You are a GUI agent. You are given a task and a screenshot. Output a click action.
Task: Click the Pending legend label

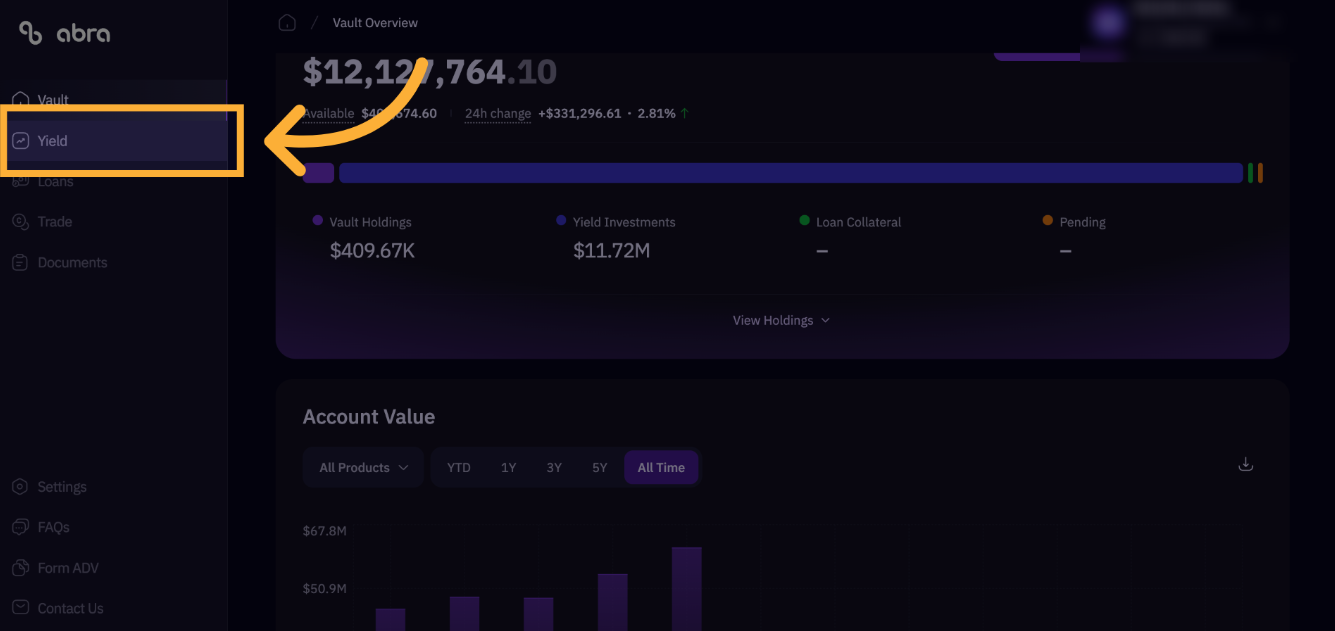(x=1082, y=222)
